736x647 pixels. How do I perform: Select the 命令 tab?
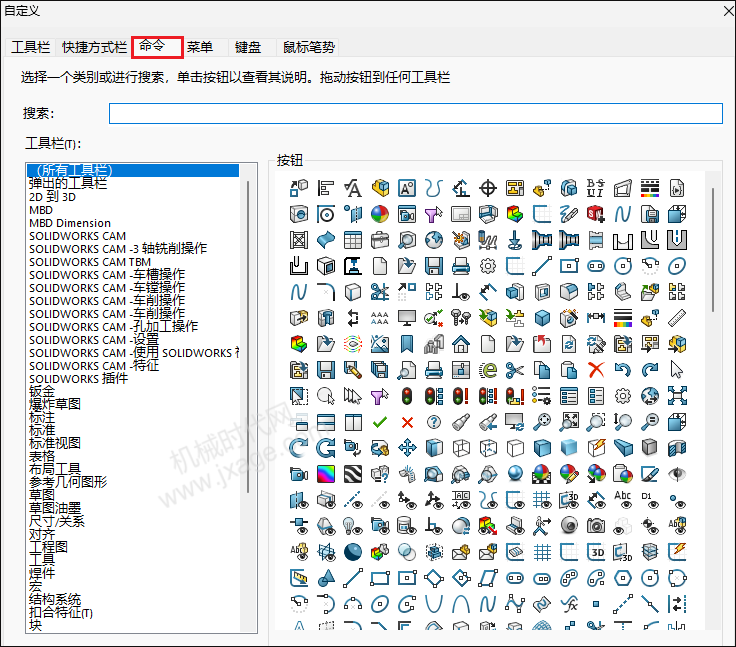157,47
